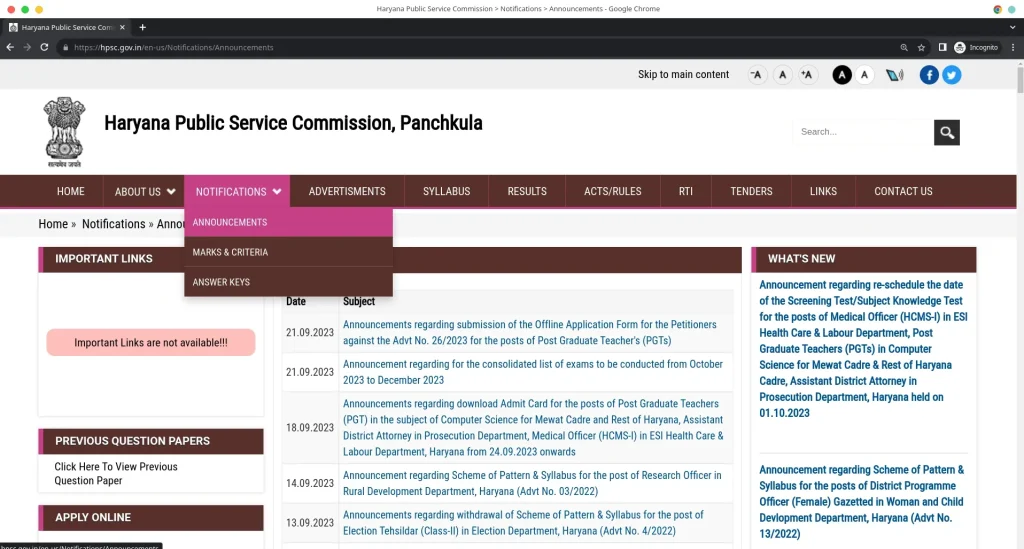Reset font size with middle A icon
The image size is (1024, 549).
click(782, 75)
